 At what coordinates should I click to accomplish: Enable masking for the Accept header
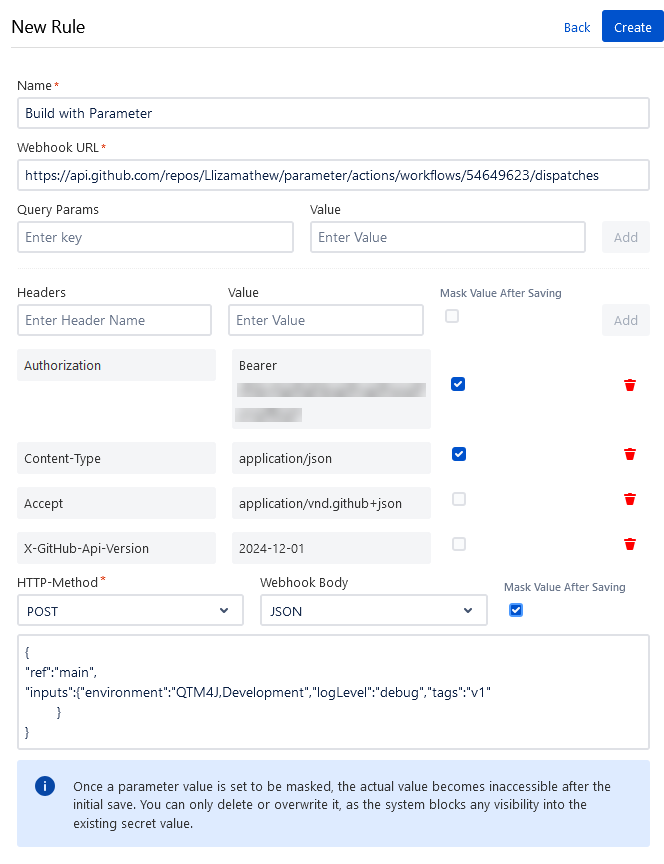458,499
